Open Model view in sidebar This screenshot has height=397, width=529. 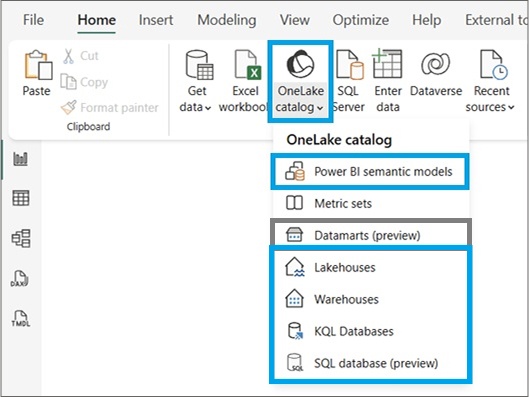tap(21, 238)
